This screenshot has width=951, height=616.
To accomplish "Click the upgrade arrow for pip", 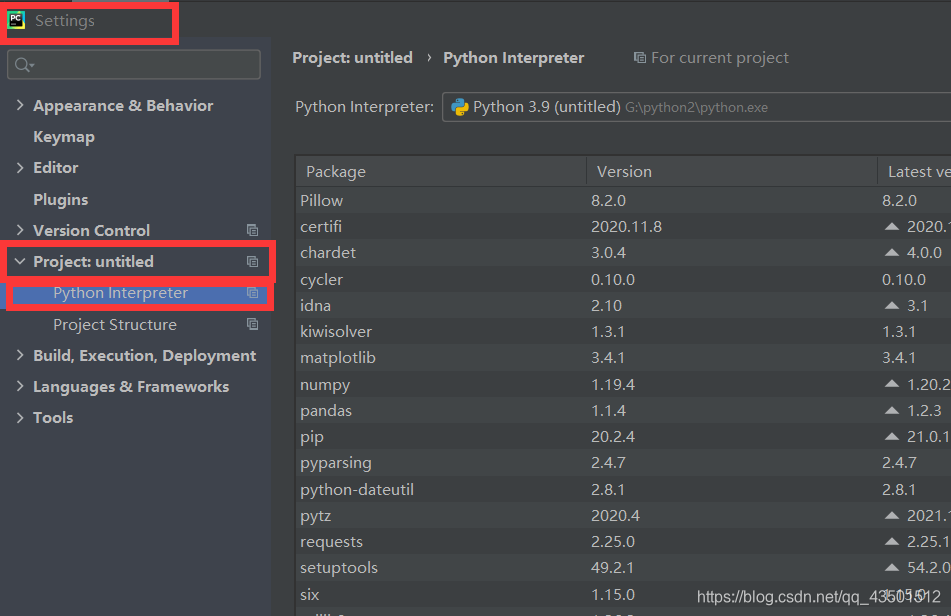I will (892, 437).
